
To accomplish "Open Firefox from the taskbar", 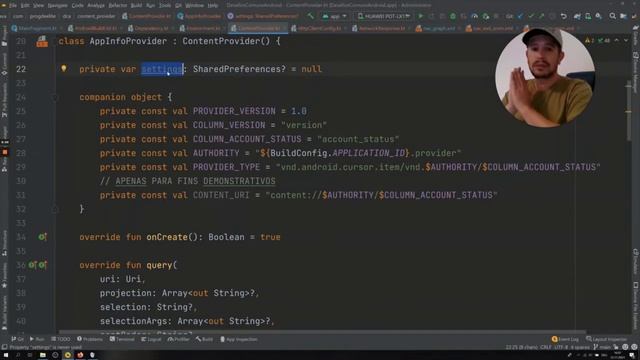I will coord(80,355).
